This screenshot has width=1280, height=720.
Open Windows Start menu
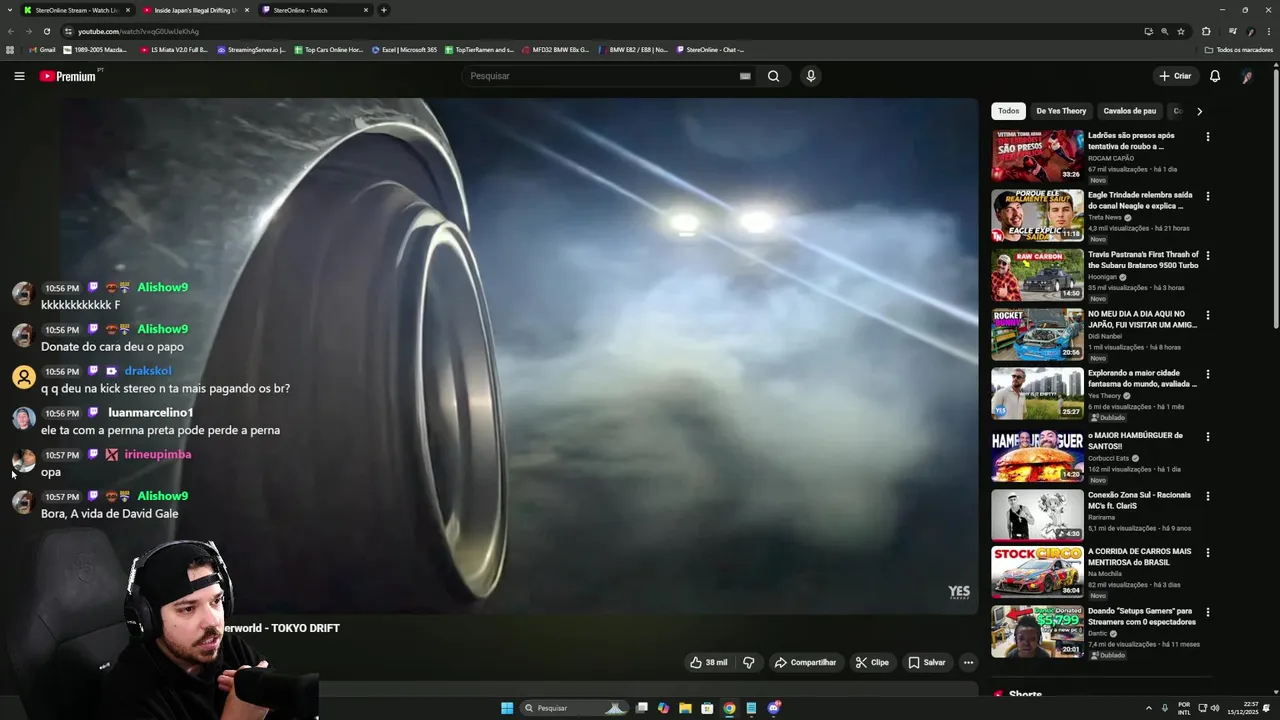click(x=507, y=708)
